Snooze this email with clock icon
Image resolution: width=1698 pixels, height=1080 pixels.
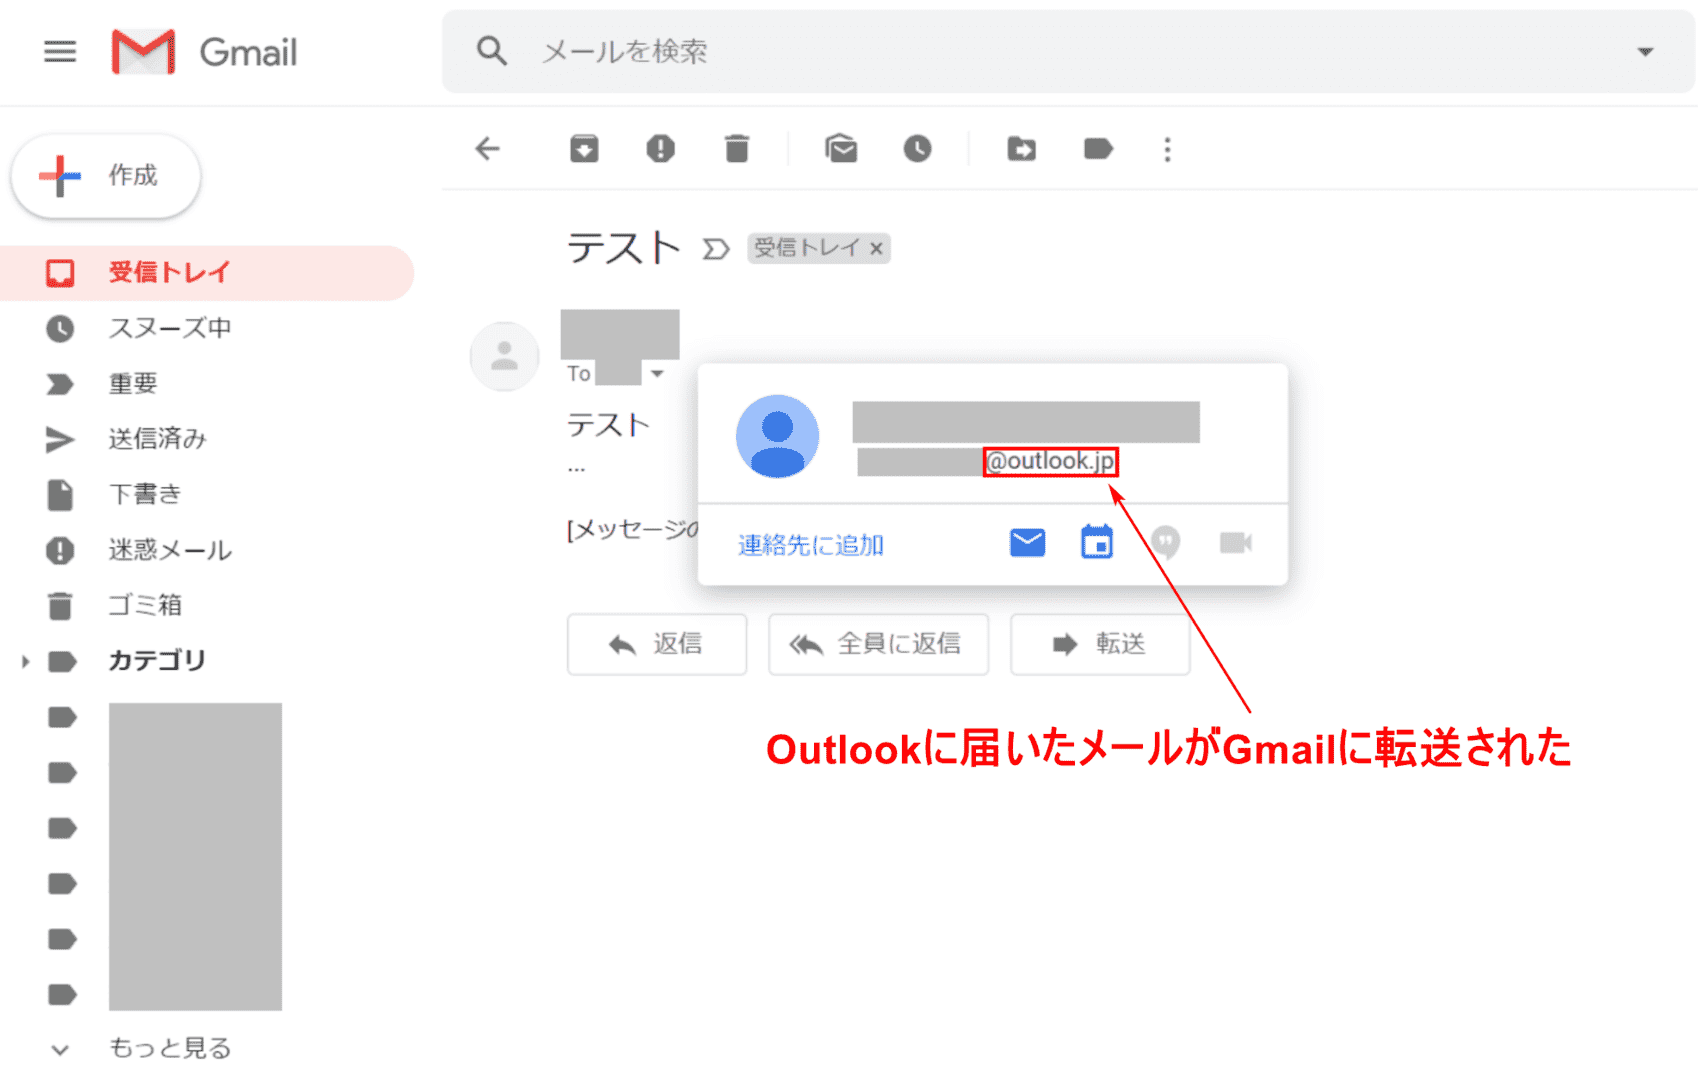coord(917,149)
